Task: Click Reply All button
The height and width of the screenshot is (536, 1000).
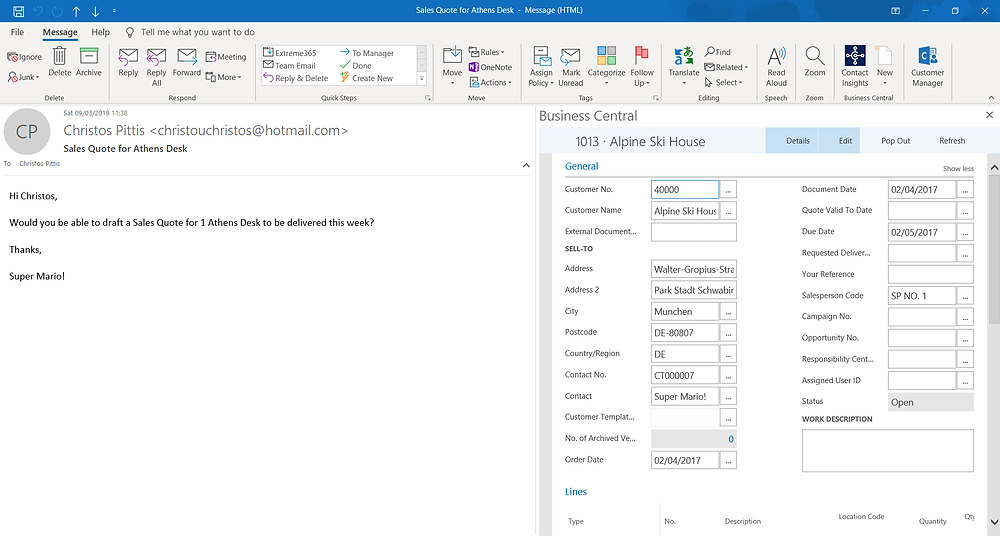Action: (x=156, y=67)
